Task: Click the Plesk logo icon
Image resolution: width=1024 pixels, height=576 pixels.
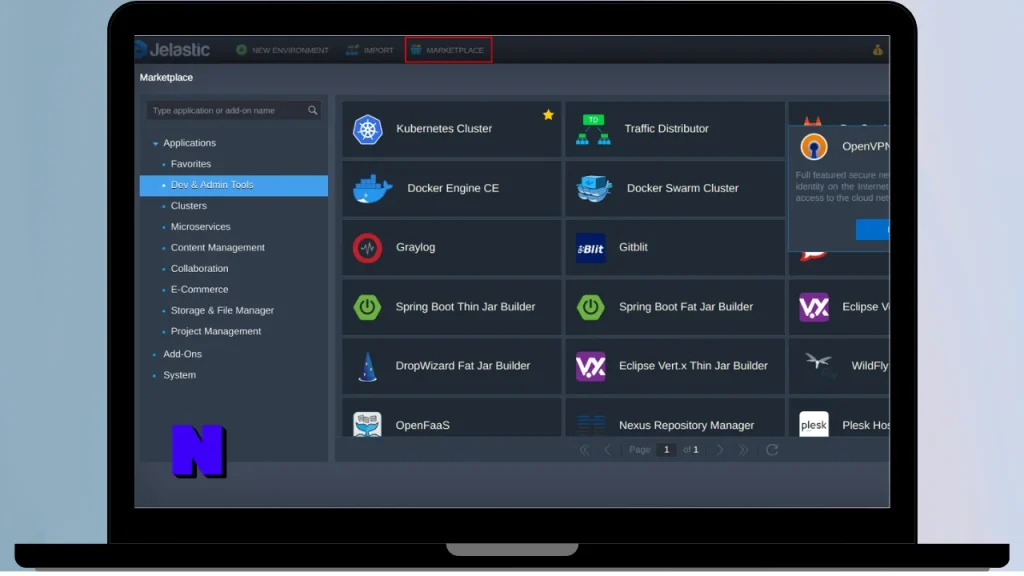Action: coord(814,424)
